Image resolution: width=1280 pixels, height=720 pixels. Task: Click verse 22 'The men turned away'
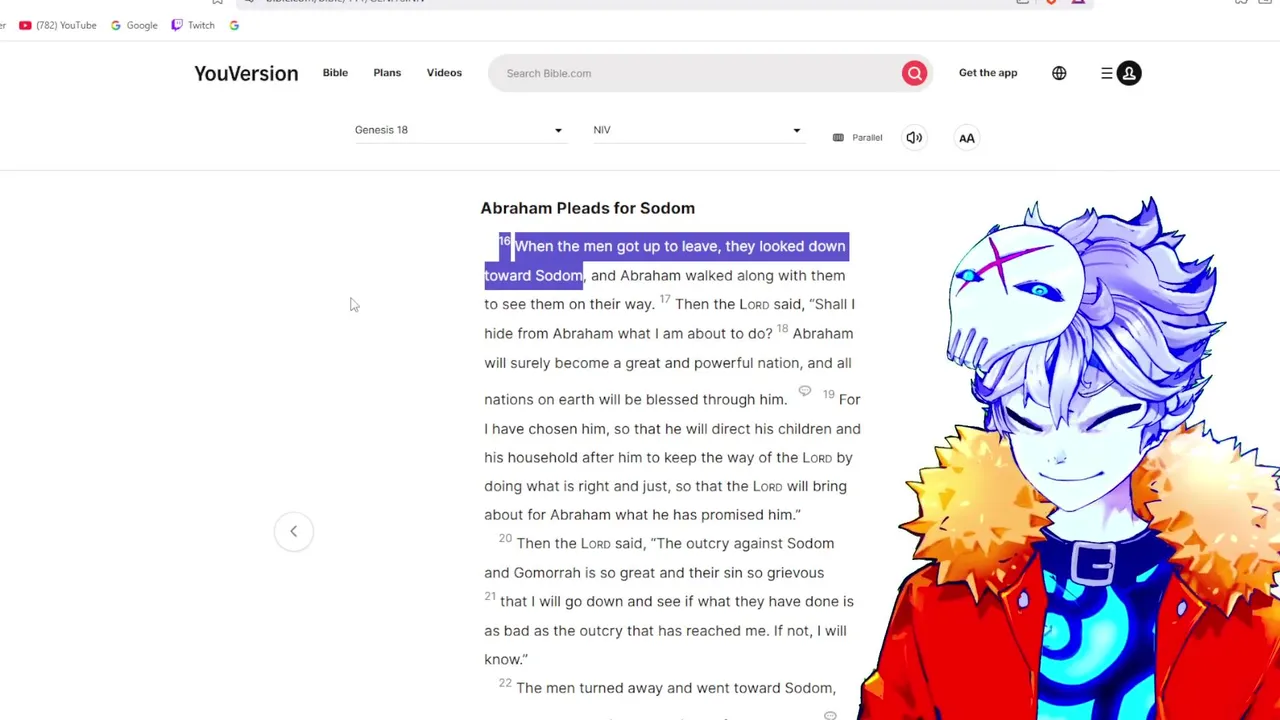point(589,688)
